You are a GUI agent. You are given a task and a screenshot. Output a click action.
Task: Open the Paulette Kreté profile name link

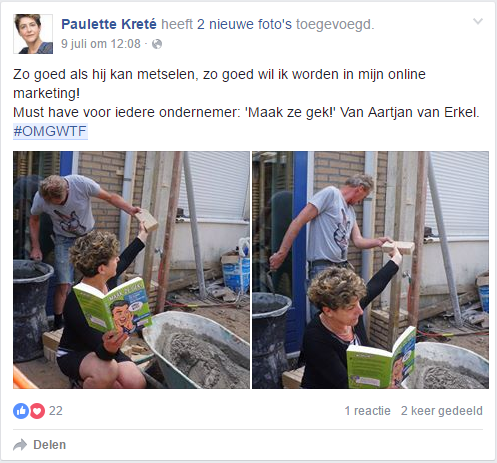109,24
